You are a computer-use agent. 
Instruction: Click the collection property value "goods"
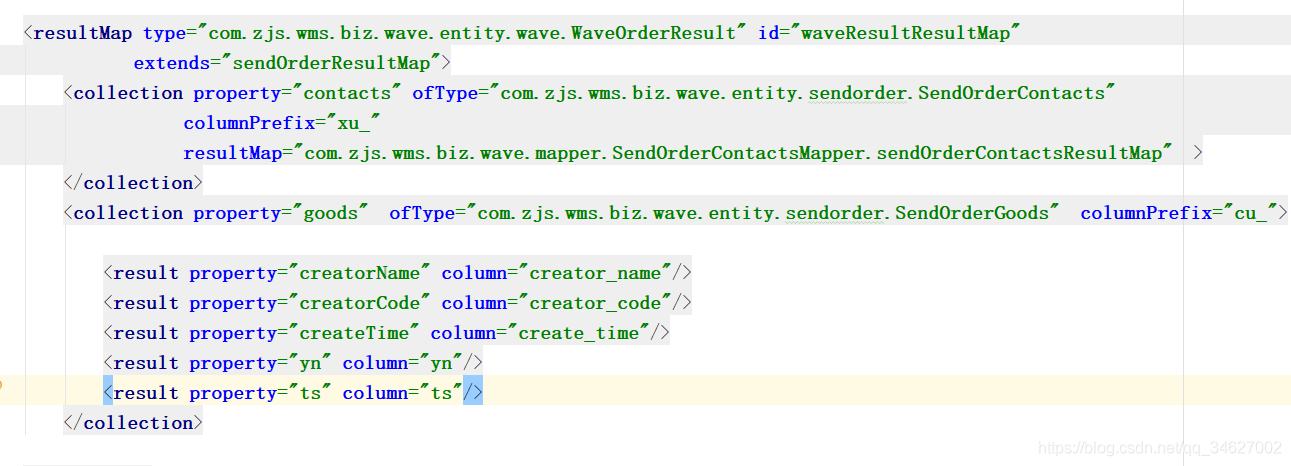click(x=335, y=213)
